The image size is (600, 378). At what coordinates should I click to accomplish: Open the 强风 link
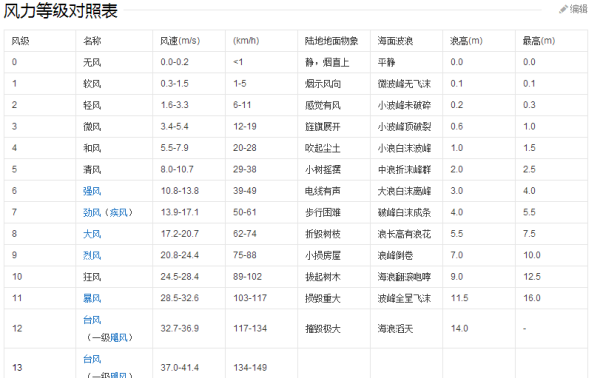(92, 191)
